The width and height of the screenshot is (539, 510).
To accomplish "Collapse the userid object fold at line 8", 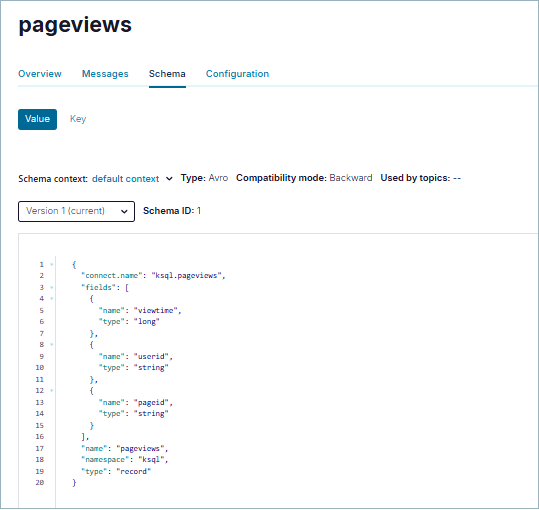I will [x=52, y=345].
